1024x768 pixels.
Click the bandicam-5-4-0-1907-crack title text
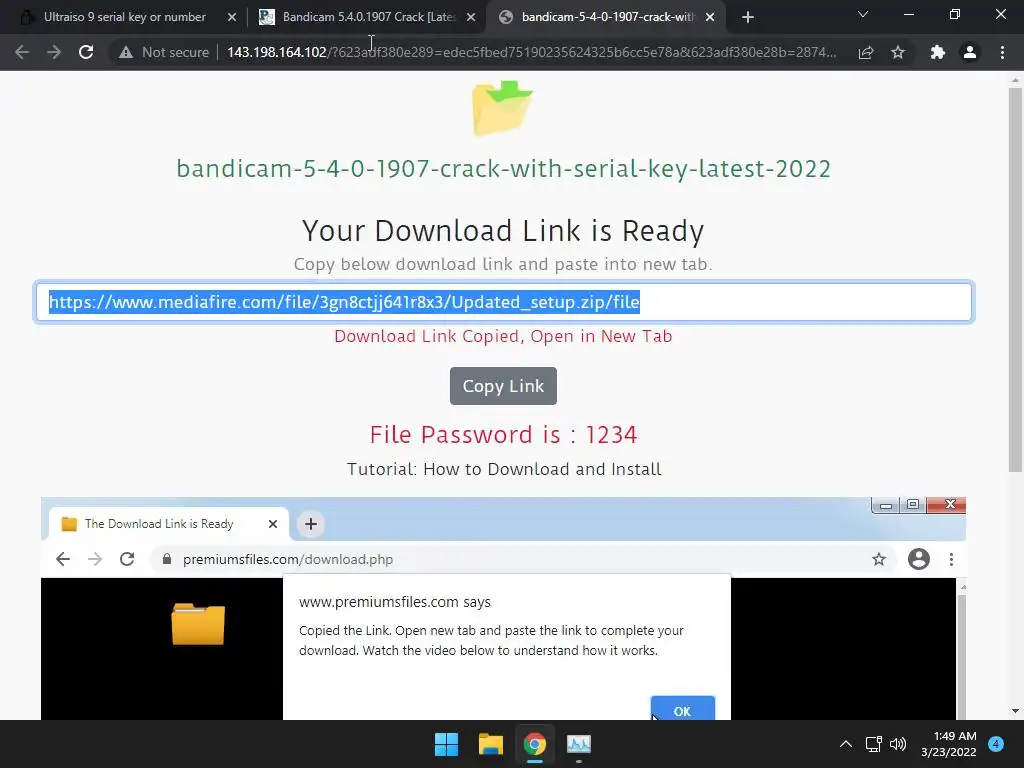click(x=504, y=169)
